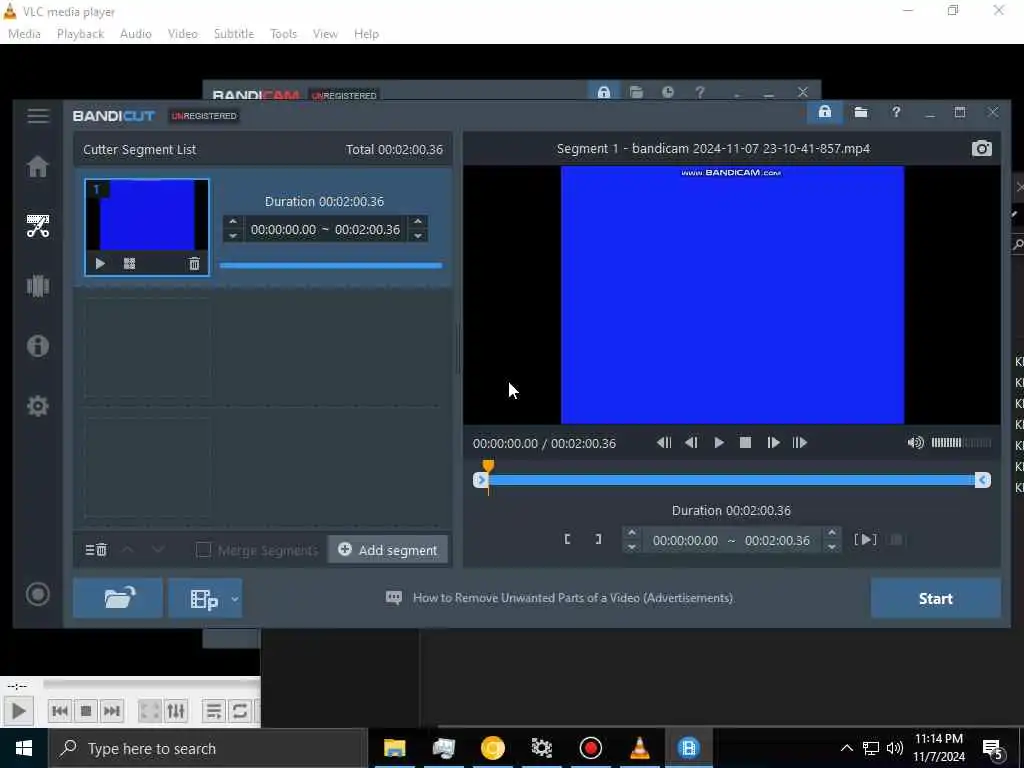Stop the preview playback
This screenshot has height=768, width=1024.
745,443
